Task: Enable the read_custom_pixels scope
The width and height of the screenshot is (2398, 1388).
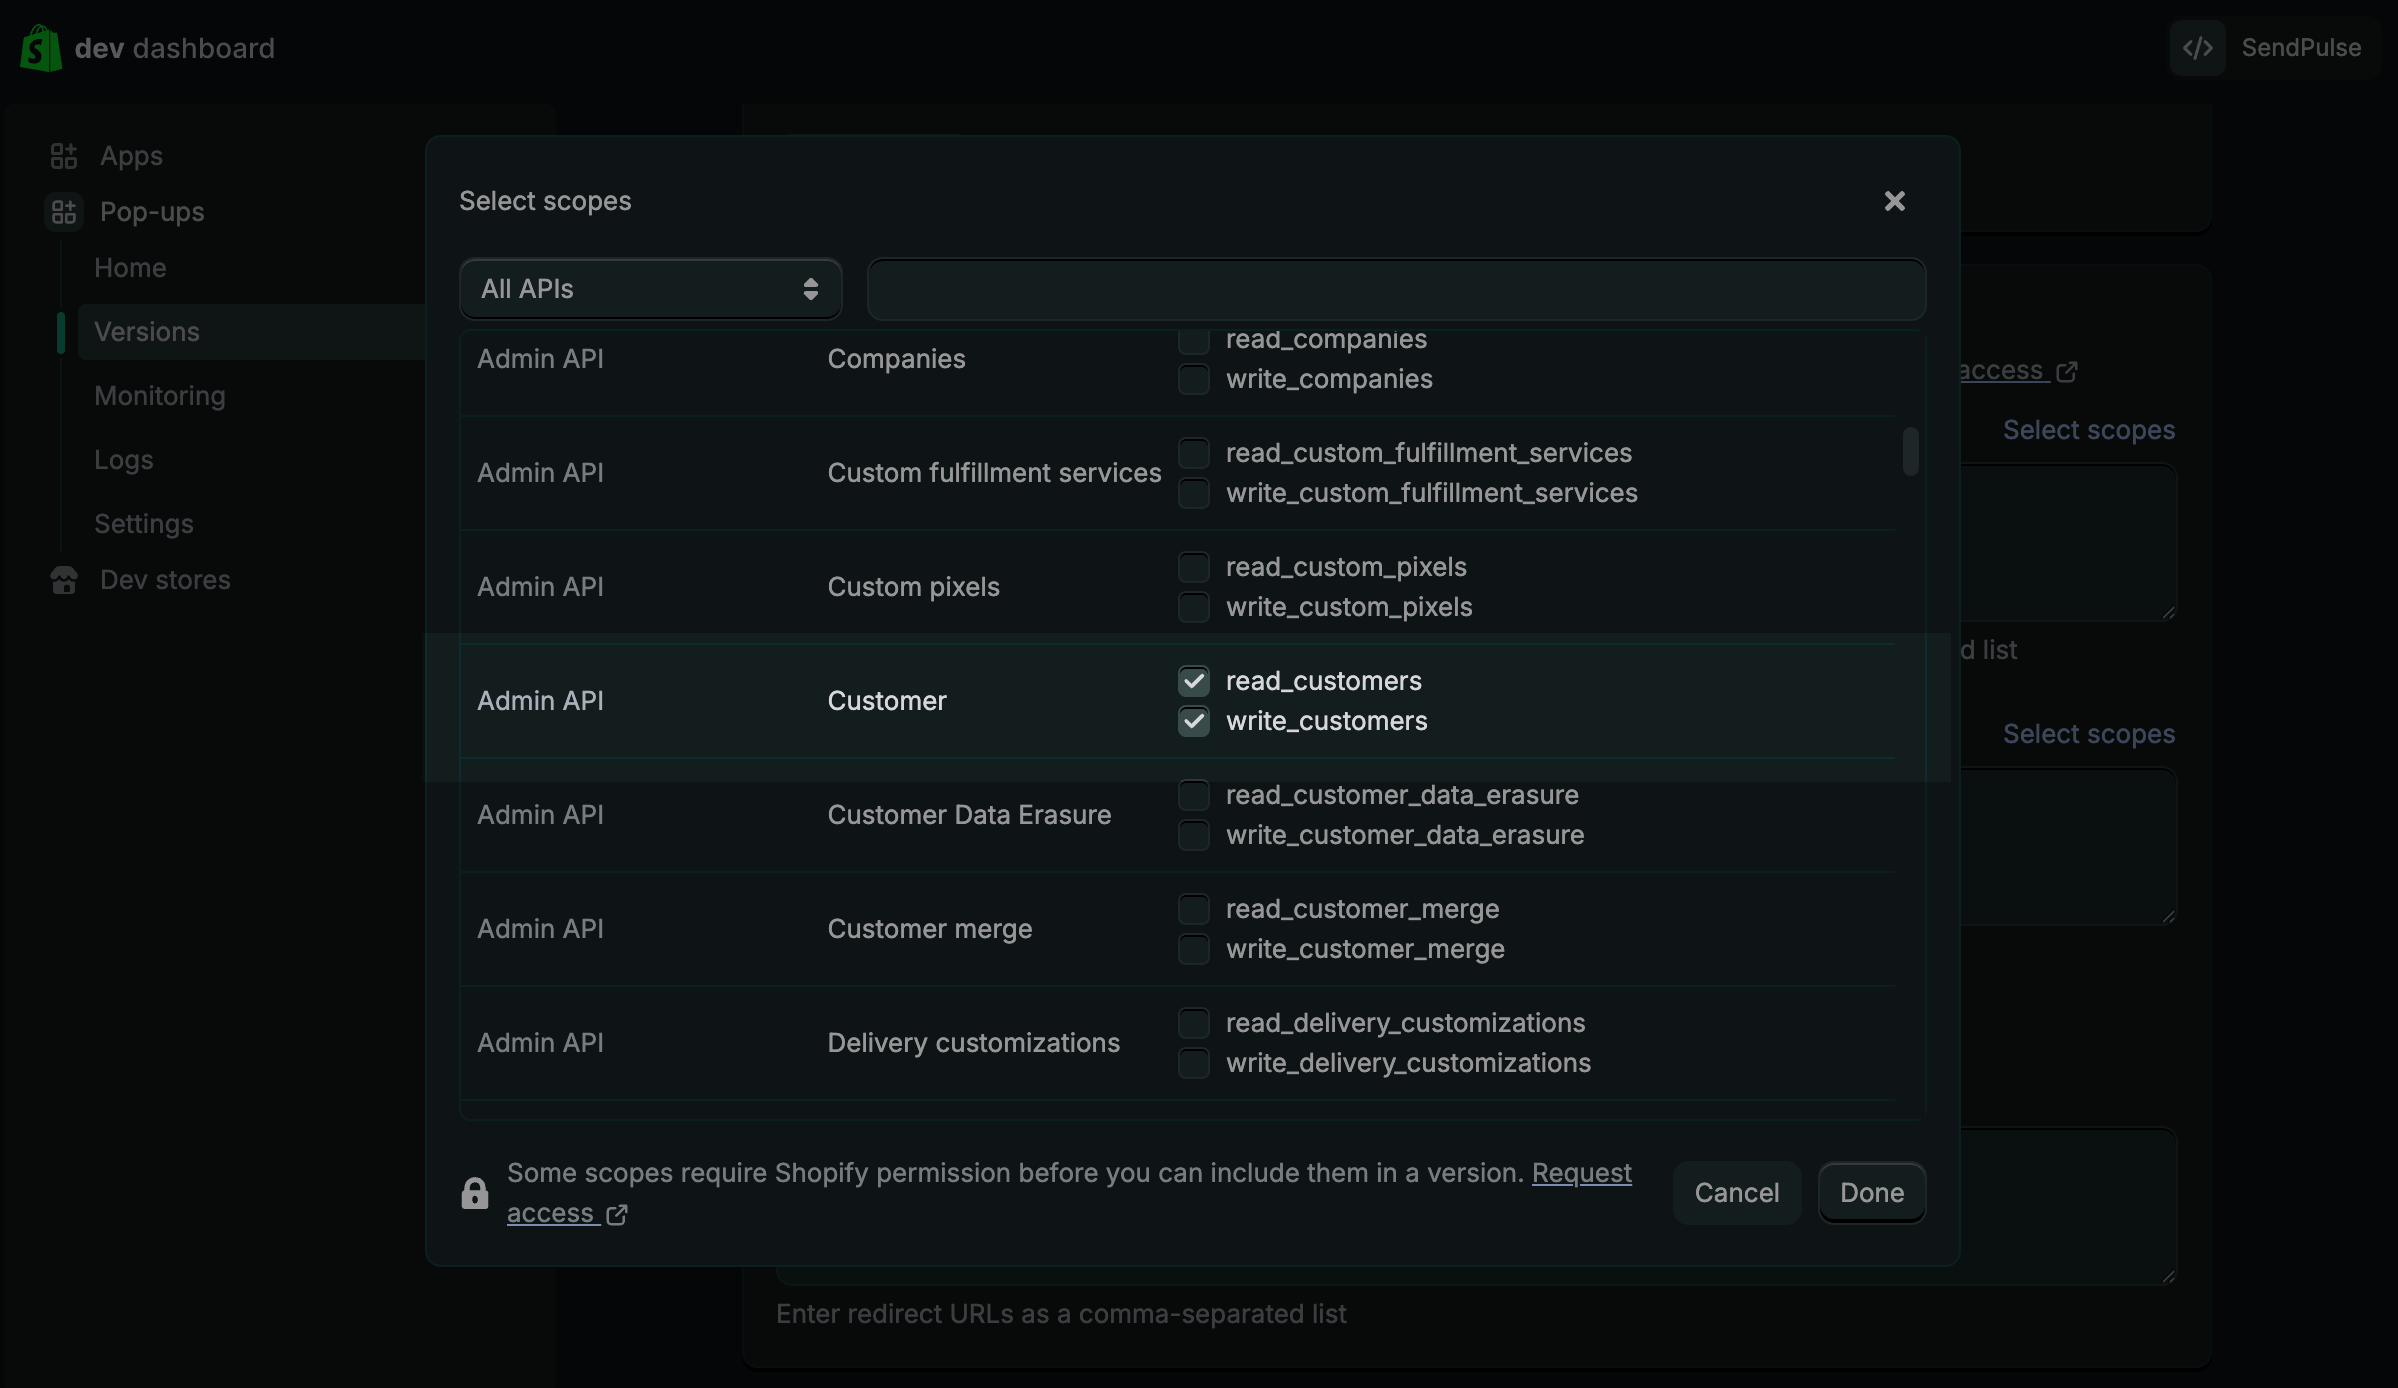Action: click(x=1194, y=567)
